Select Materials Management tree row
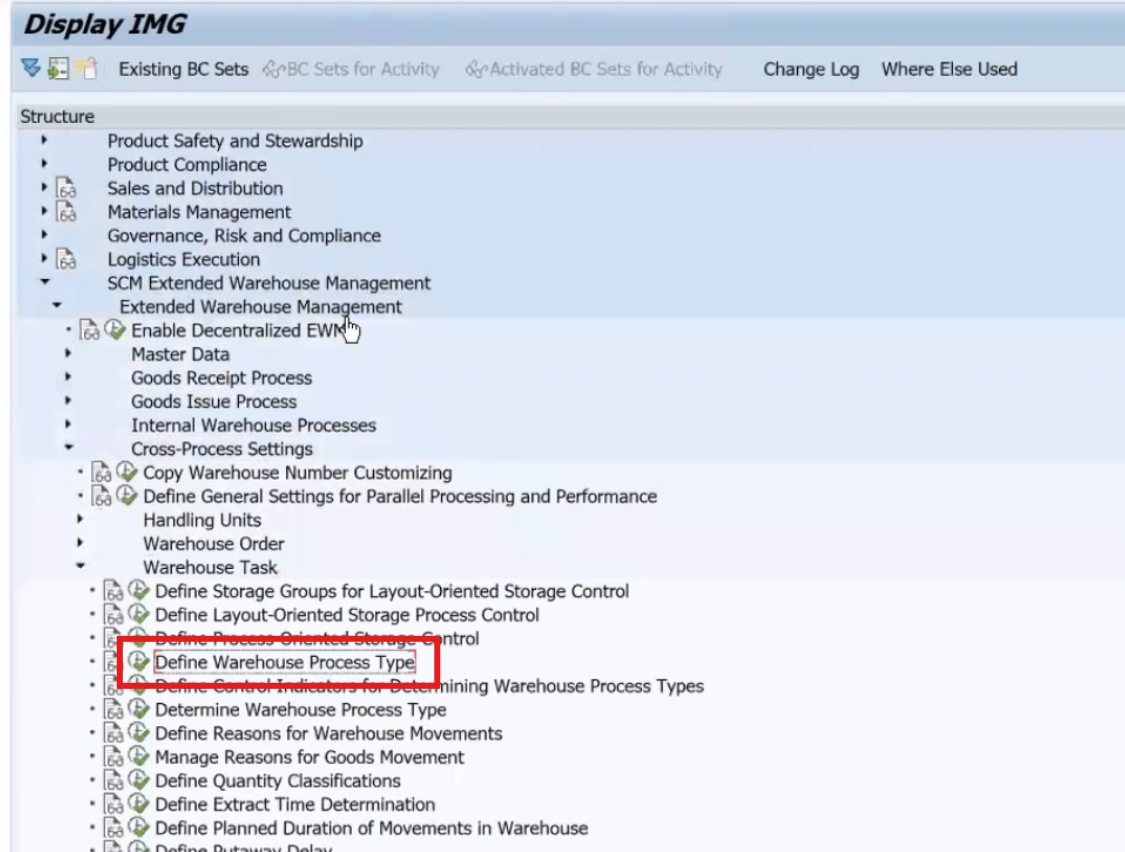This screenshot has width=1125, height=852. [199, 212]
